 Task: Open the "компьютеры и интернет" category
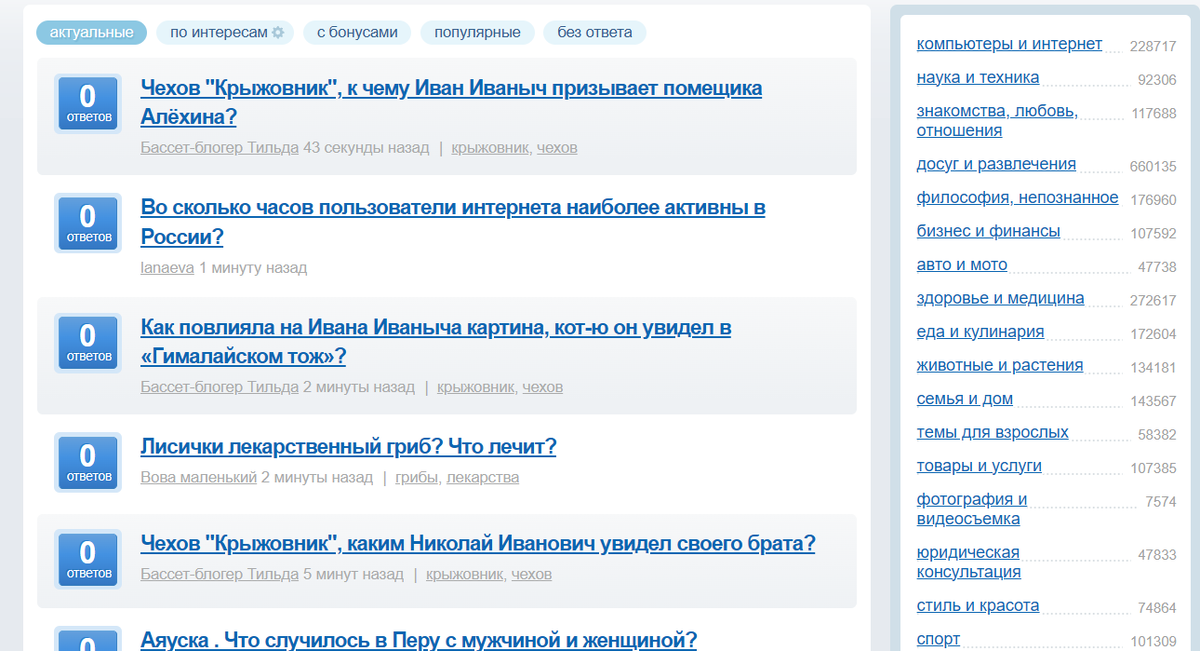pos(1008,44)
